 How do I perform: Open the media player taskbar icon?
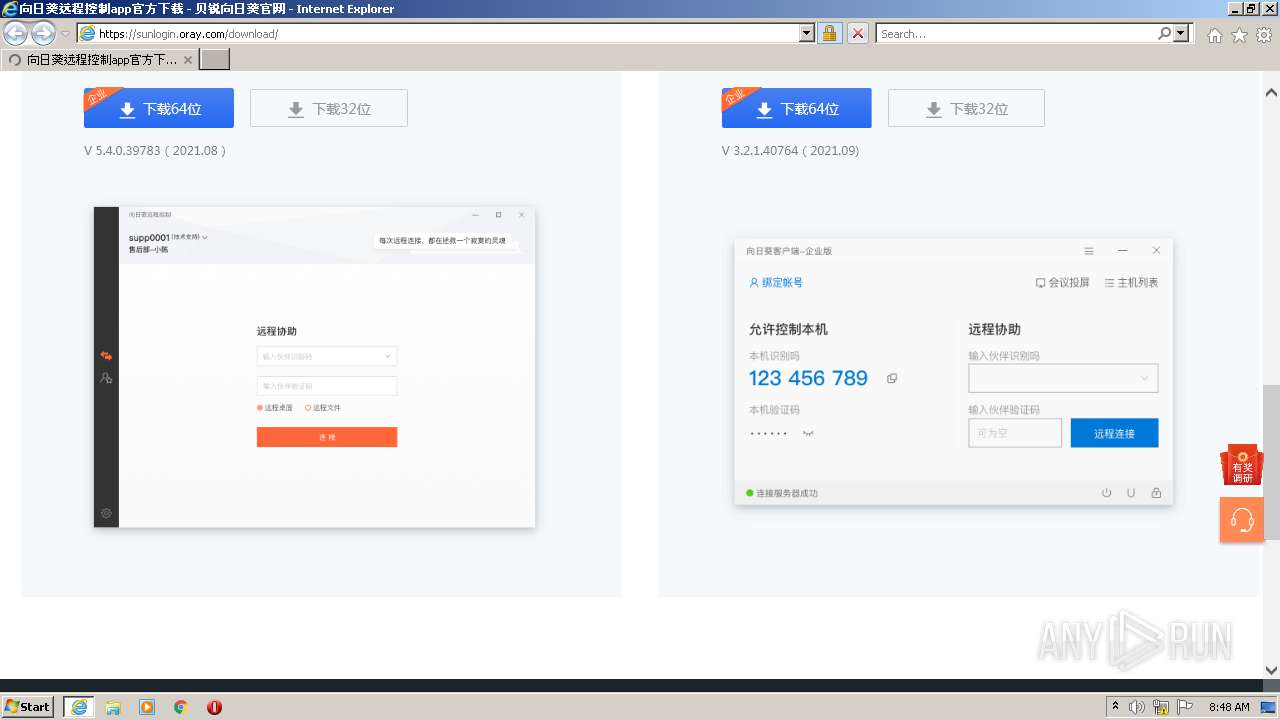(147, 707)
